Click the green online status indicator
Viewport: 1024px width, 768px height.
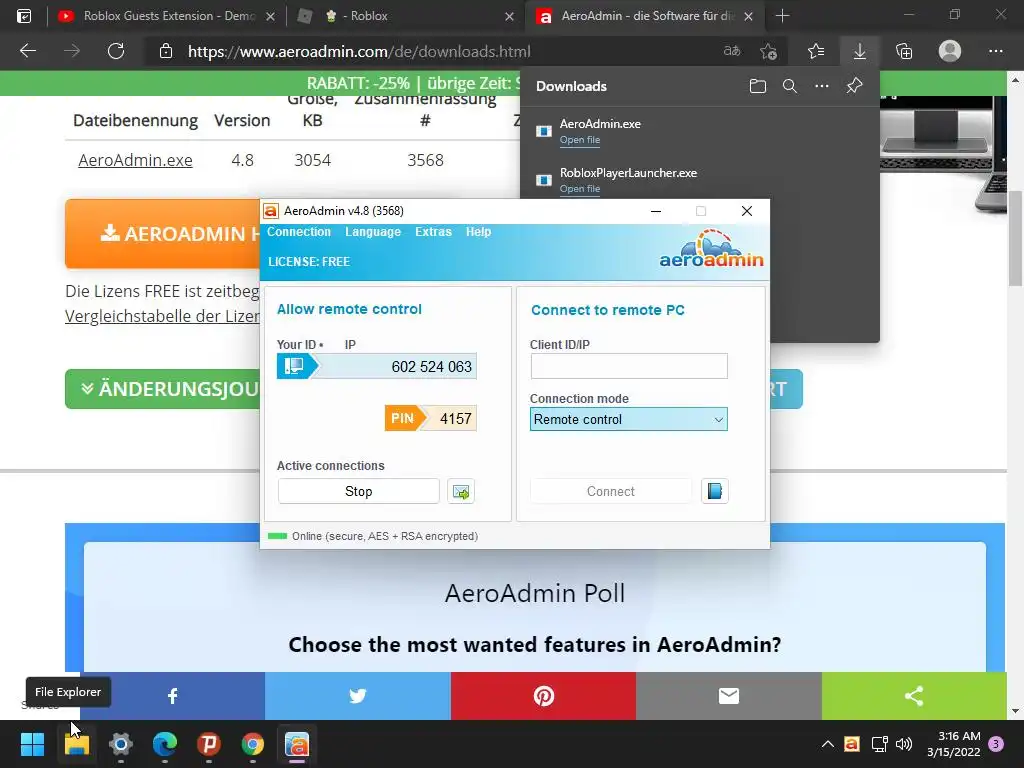click(278, 536)
